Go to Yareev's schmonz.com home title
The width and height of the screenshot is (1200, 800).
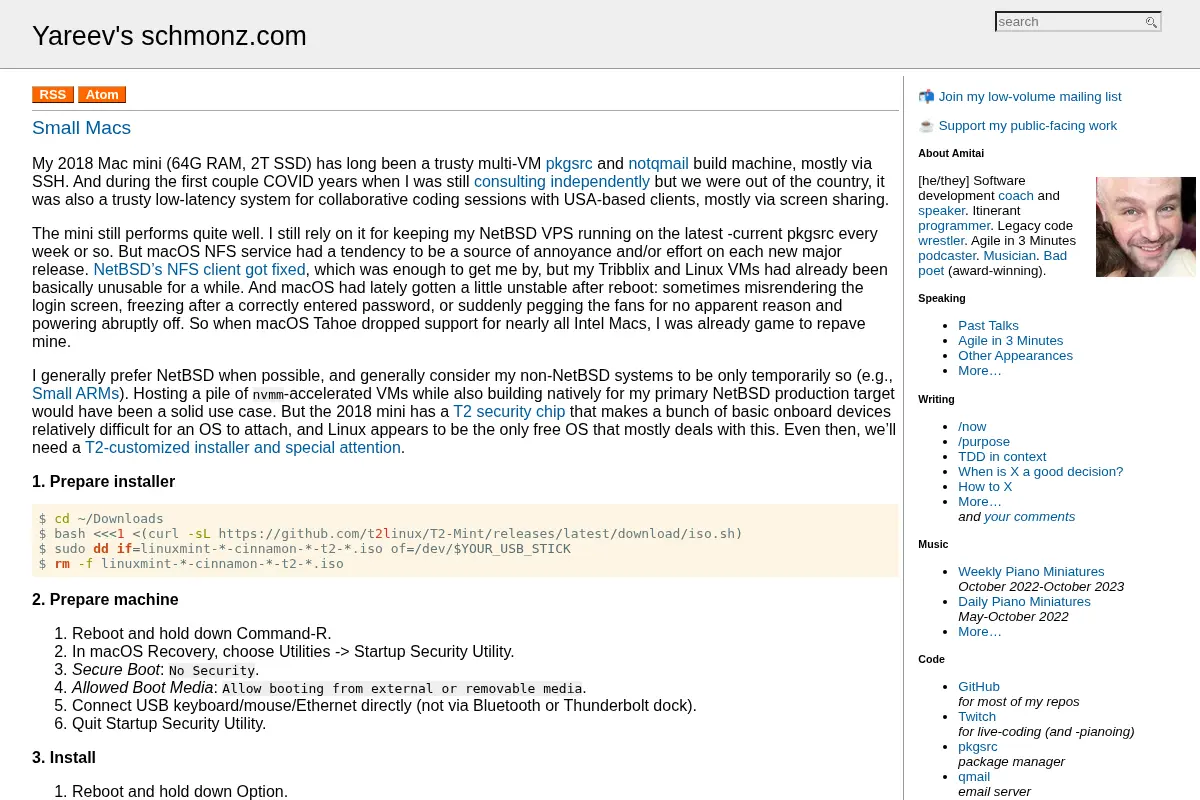(x=169, y=36)
